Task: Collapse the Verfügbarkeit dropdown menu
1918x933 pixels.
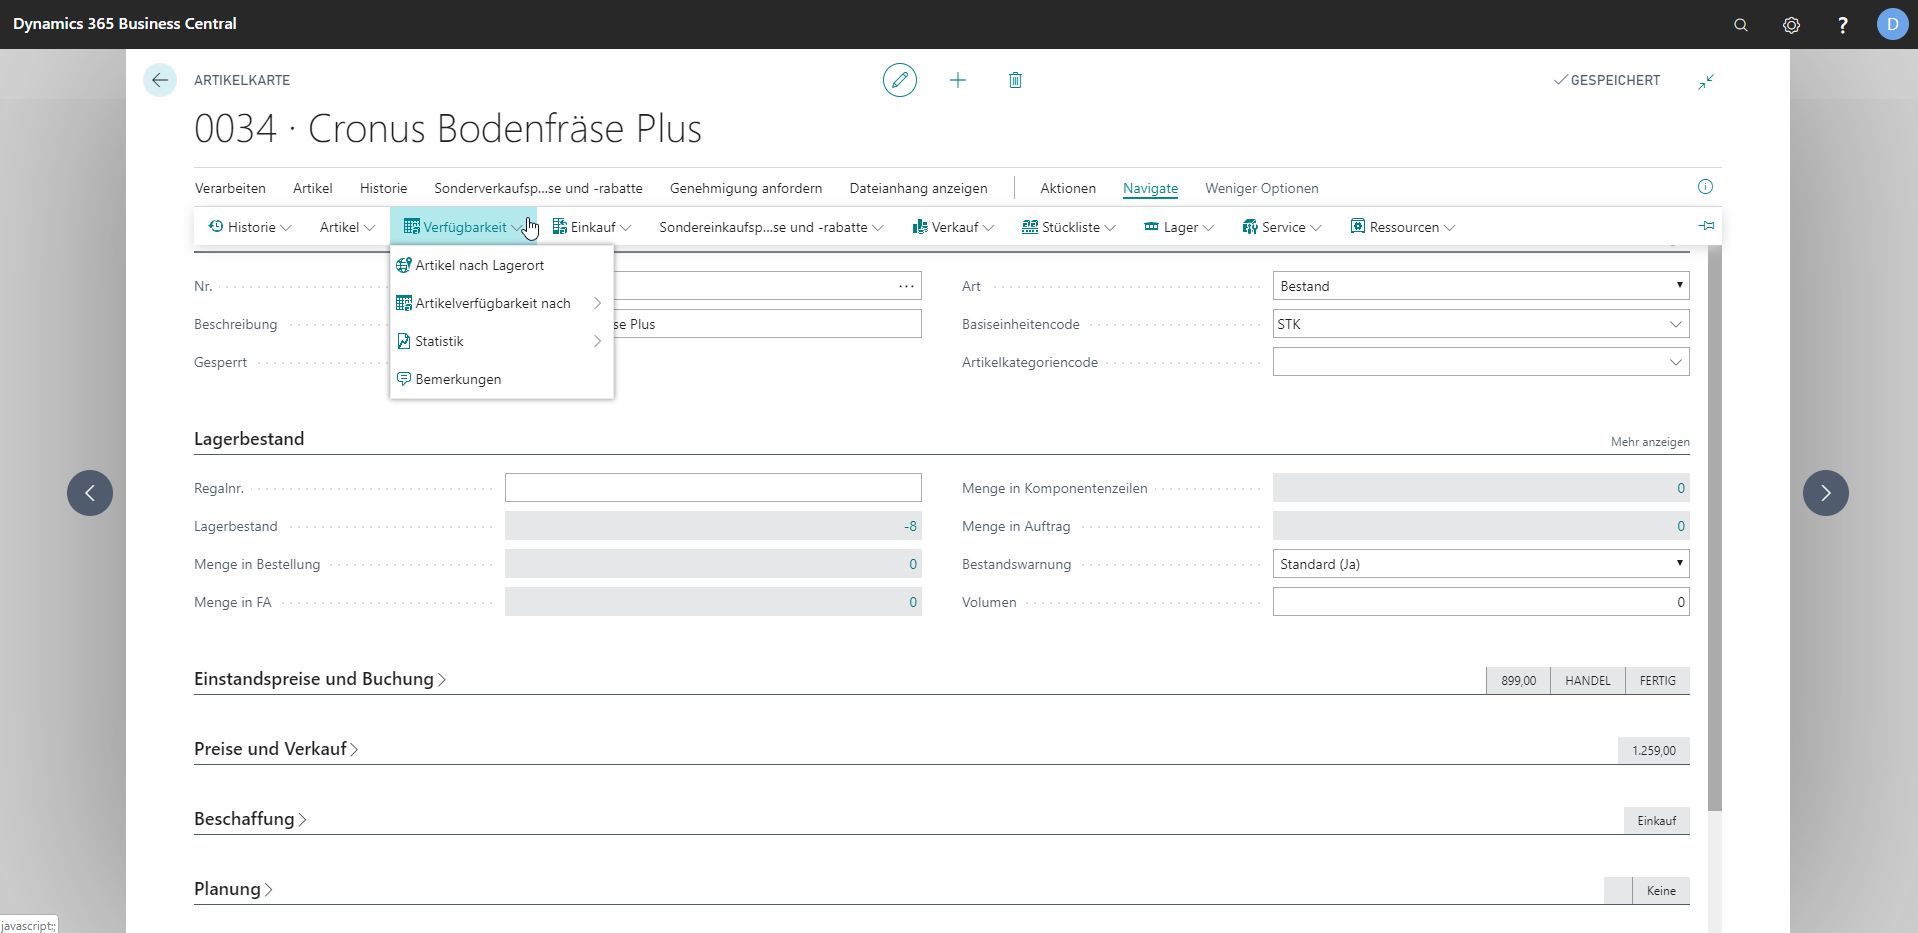Action: [463, 227]
